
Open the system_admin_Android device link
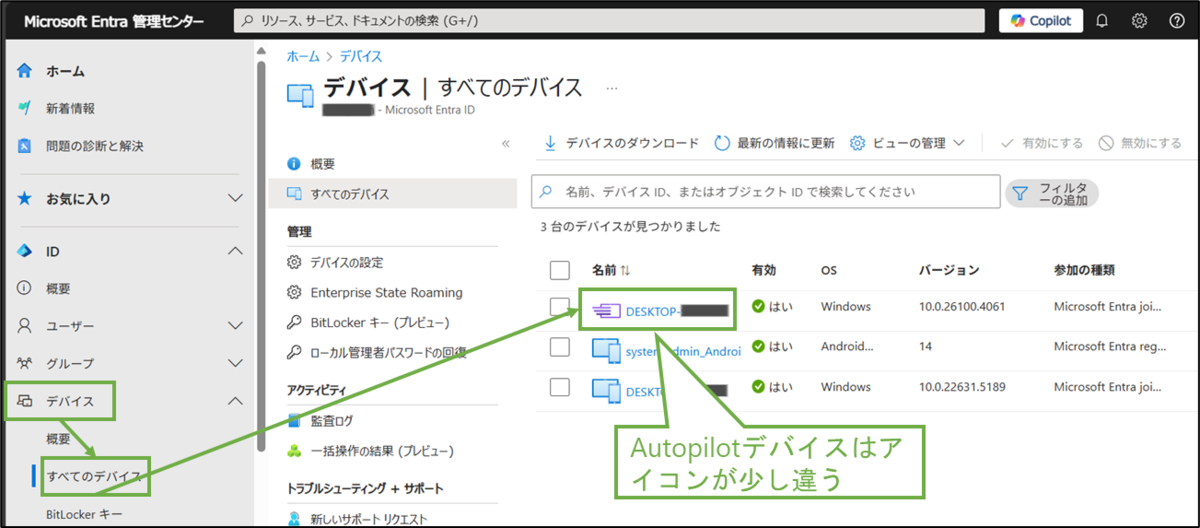(684, 351)
